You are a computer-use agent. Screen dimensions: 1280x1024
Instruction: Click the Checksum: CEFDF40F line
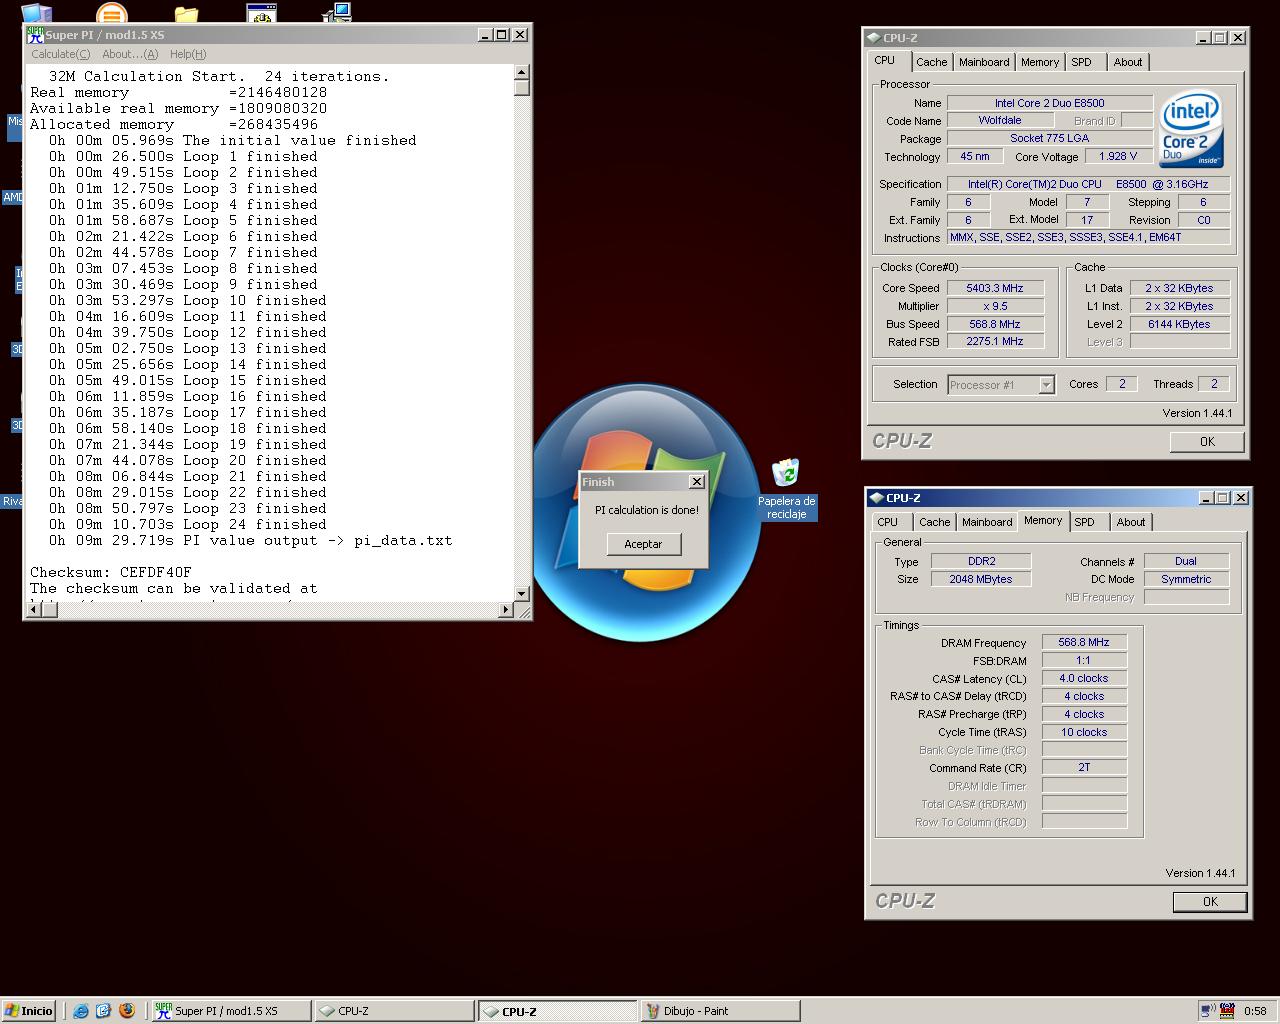coord(111,573)
